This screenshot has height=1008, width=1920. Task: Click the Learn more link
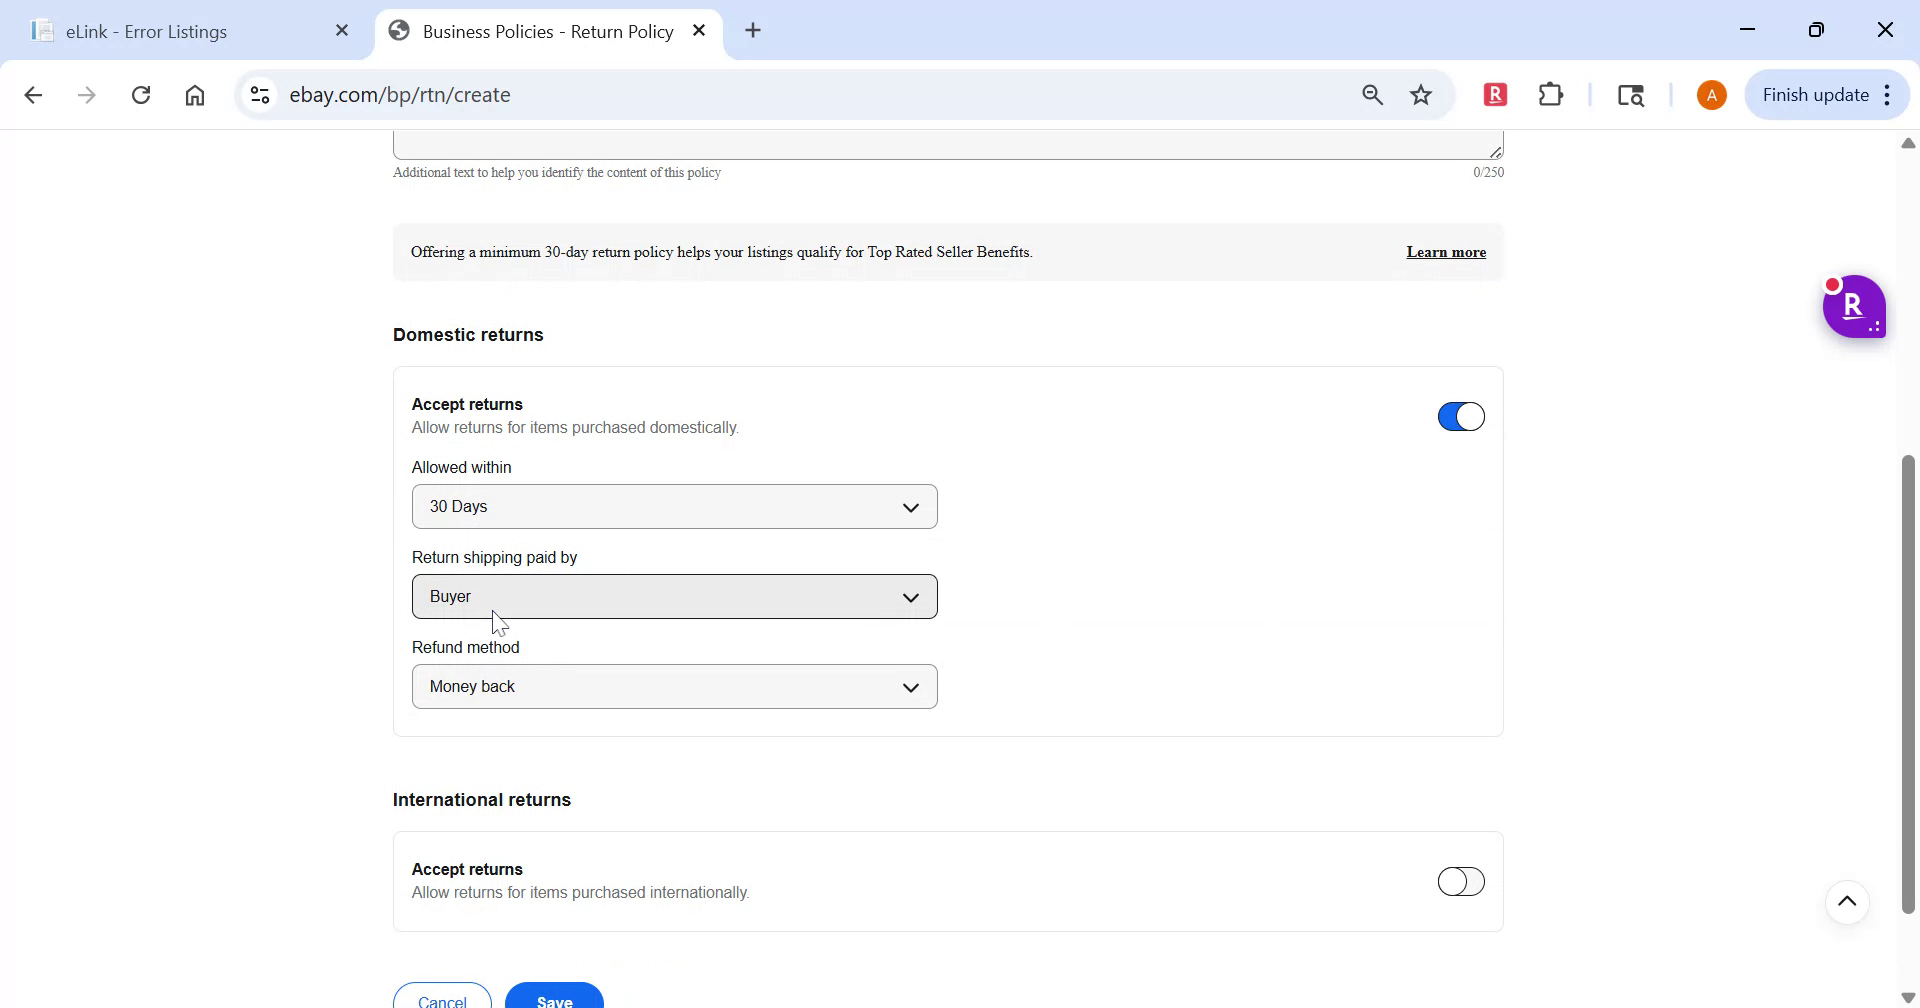(x=1446, y=252)
